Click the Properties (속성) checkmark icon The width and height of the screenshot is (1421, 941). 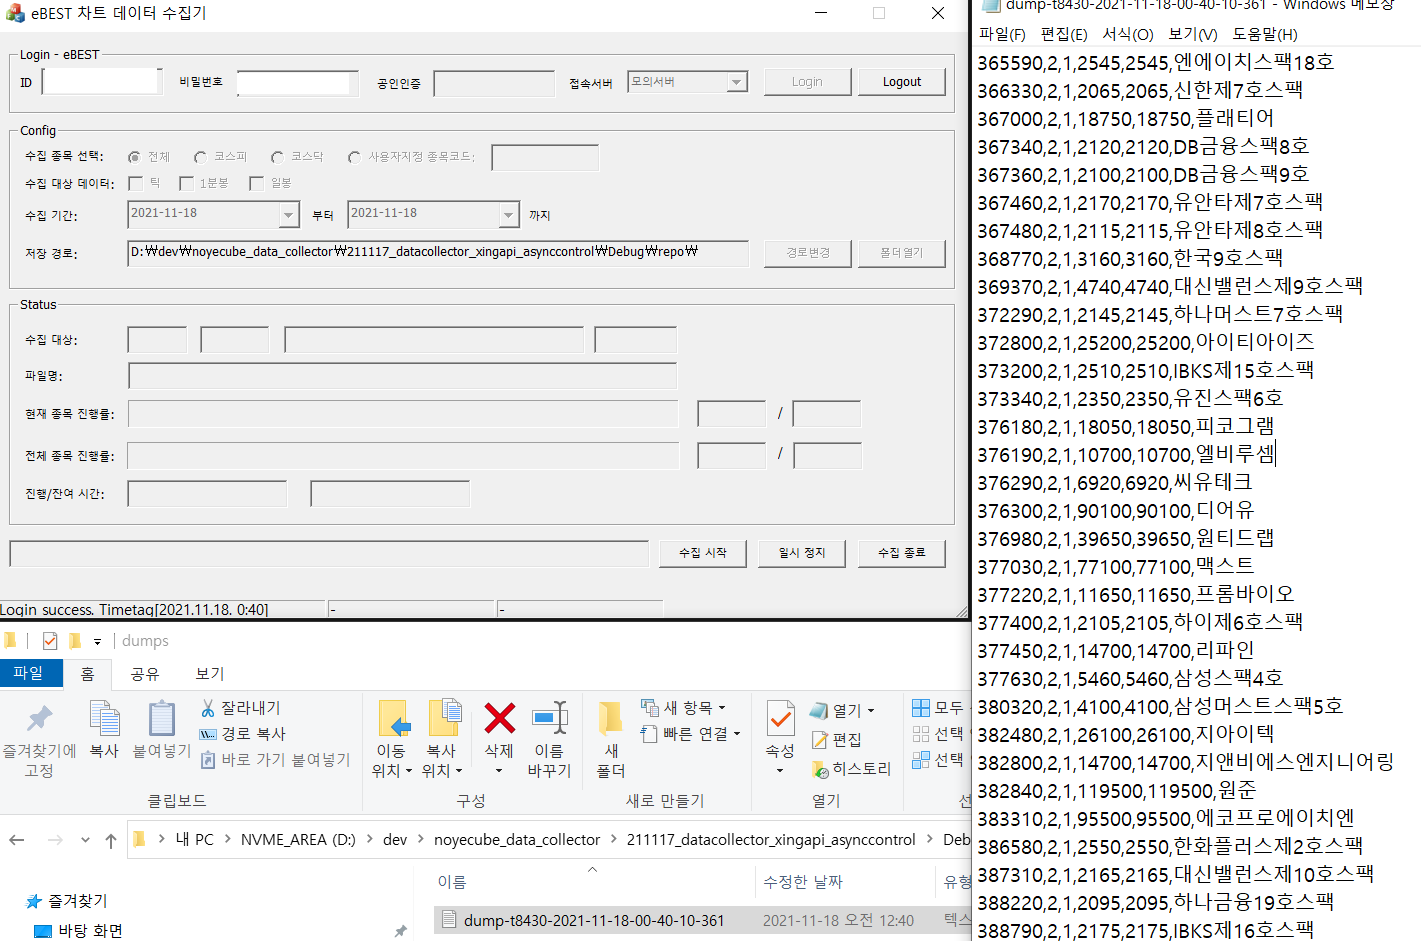coord(780,718)
